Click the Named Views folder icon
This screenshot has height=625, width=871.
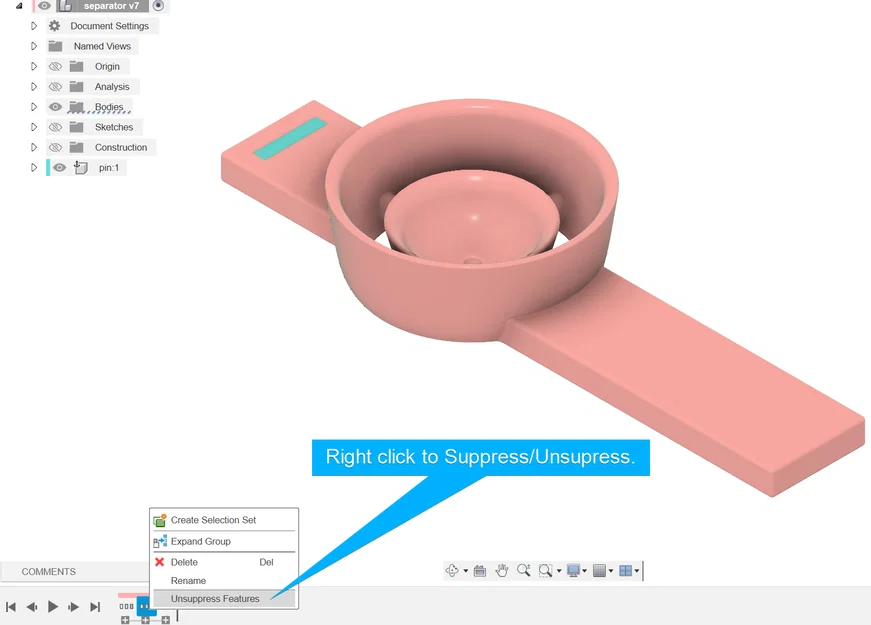[x=55, y=46]
